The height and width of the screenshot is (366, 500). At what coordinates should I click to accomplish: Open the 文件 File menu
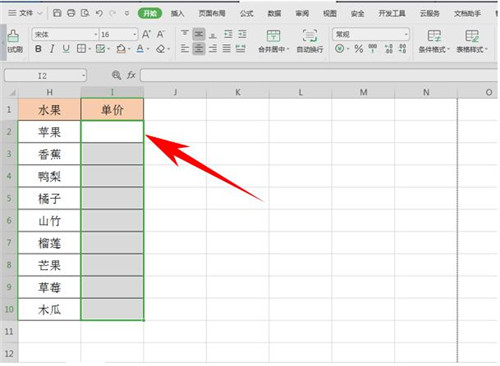coord(25,13)
